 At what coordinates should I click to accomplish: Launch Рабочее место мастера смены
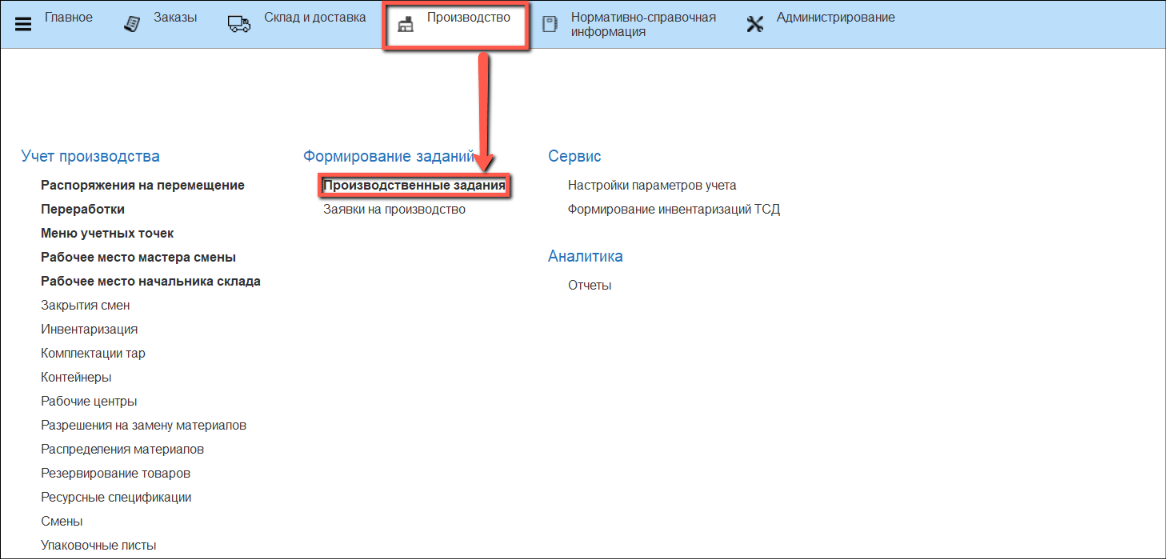point(138,258)
